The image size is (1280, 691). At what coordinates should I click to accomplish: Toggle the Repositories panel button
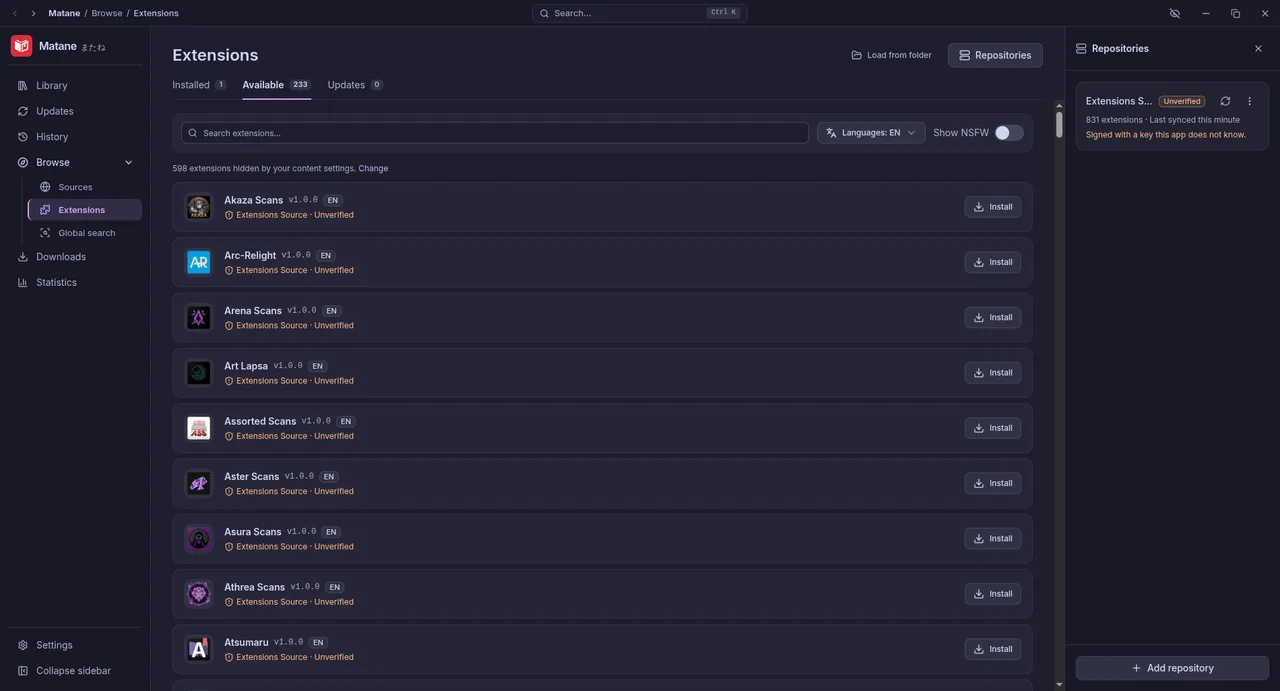pyautogui.click(x=995, y=55)
